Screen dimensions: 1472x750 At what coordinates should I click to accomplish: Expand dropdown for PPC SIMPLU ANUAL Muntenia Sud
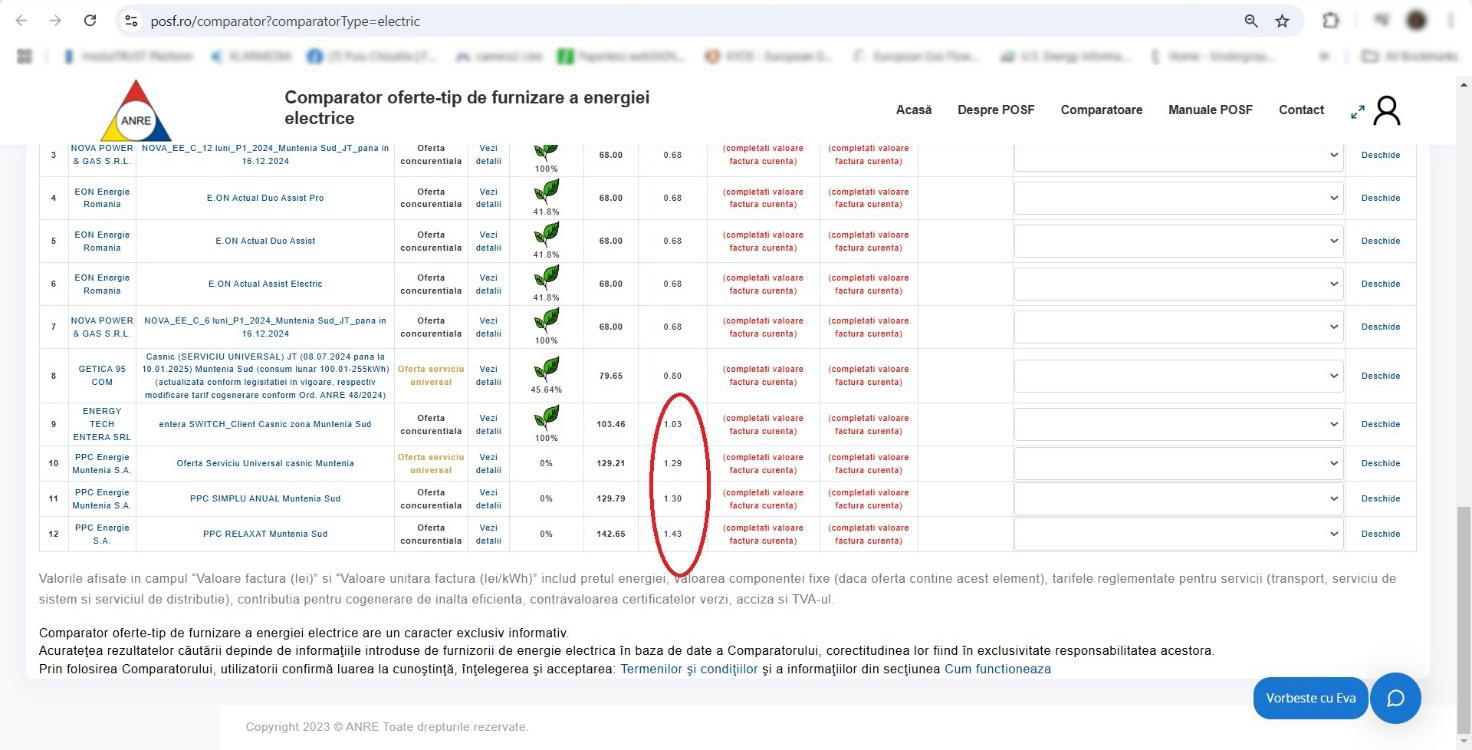[x=1178, y=498]
